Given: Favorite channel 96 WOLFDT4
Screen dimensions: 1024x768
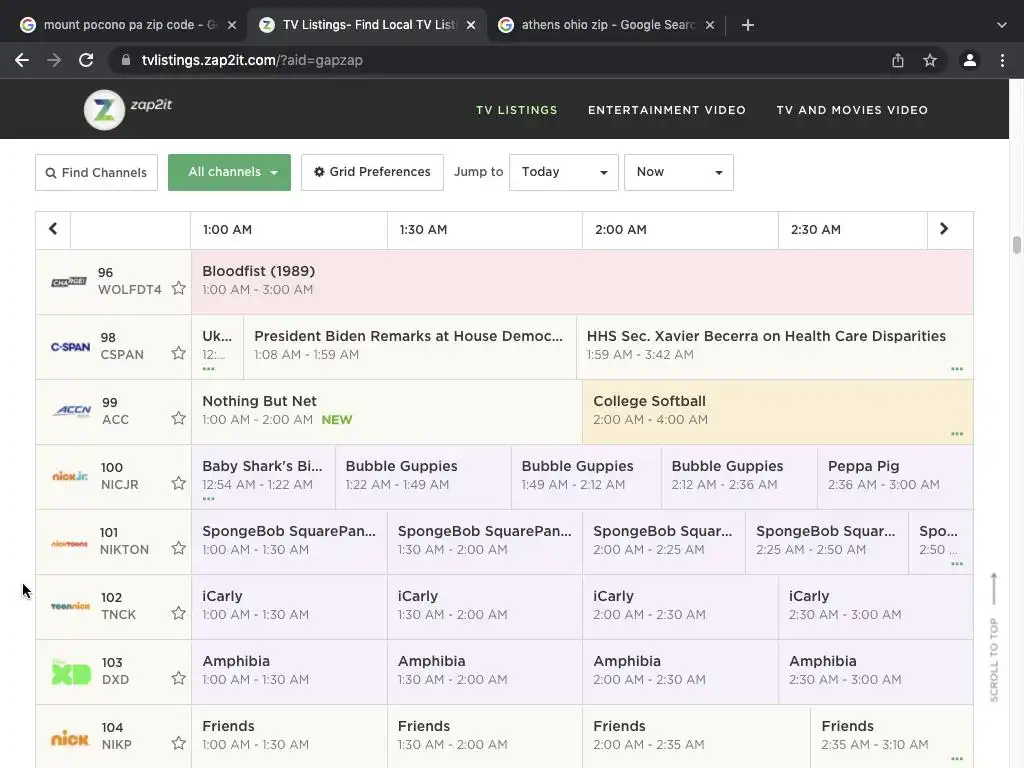Looking at the screenshot, I should point(178,288).
